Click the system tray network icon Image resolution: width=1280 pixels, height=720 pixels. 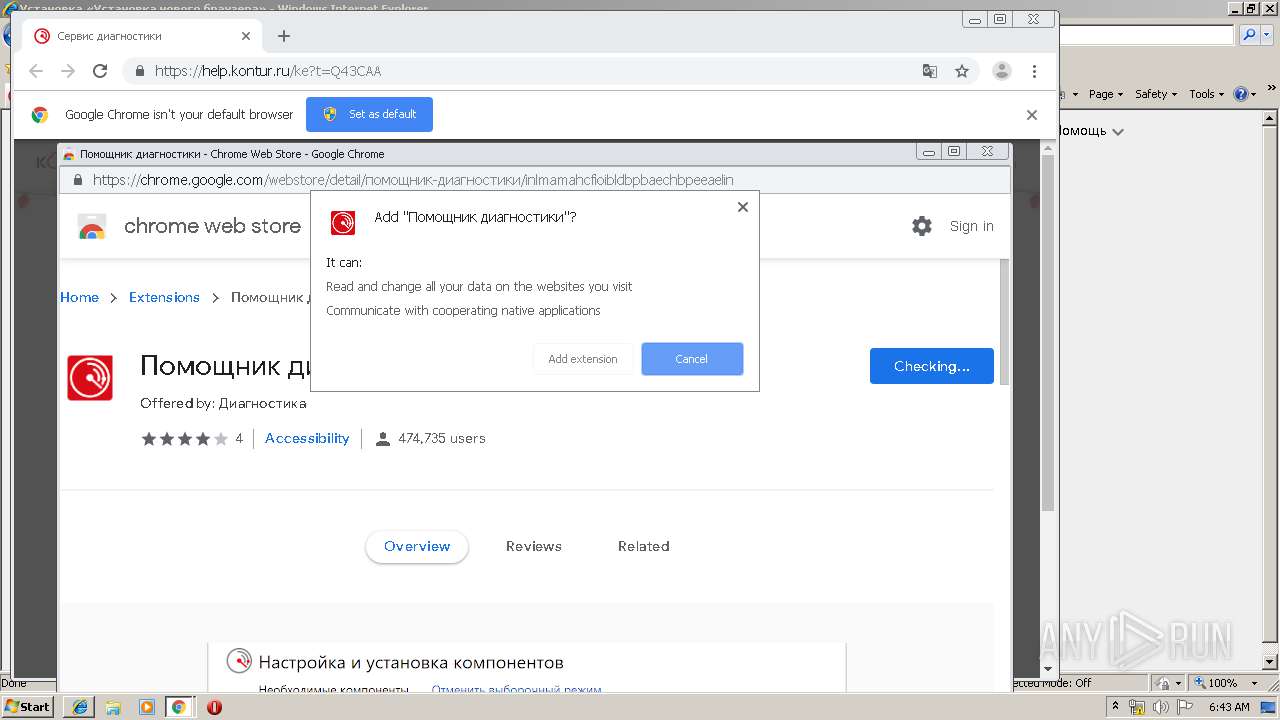[x=1138, y=707]
